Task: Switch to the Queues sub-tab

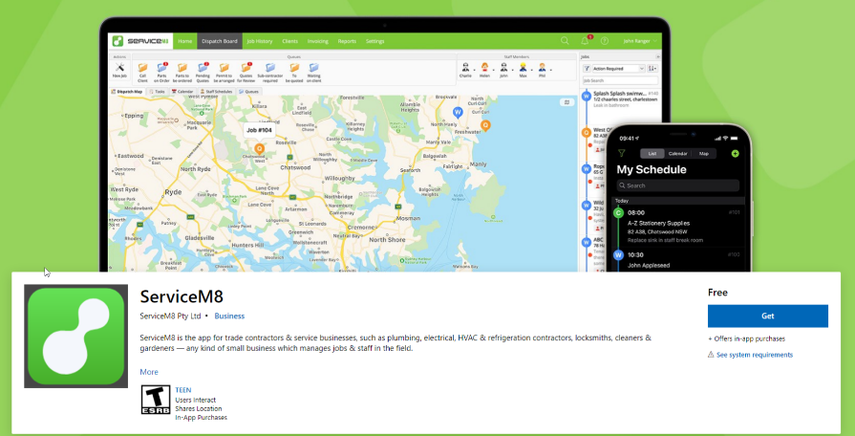Action: click(x=249, y=92)
